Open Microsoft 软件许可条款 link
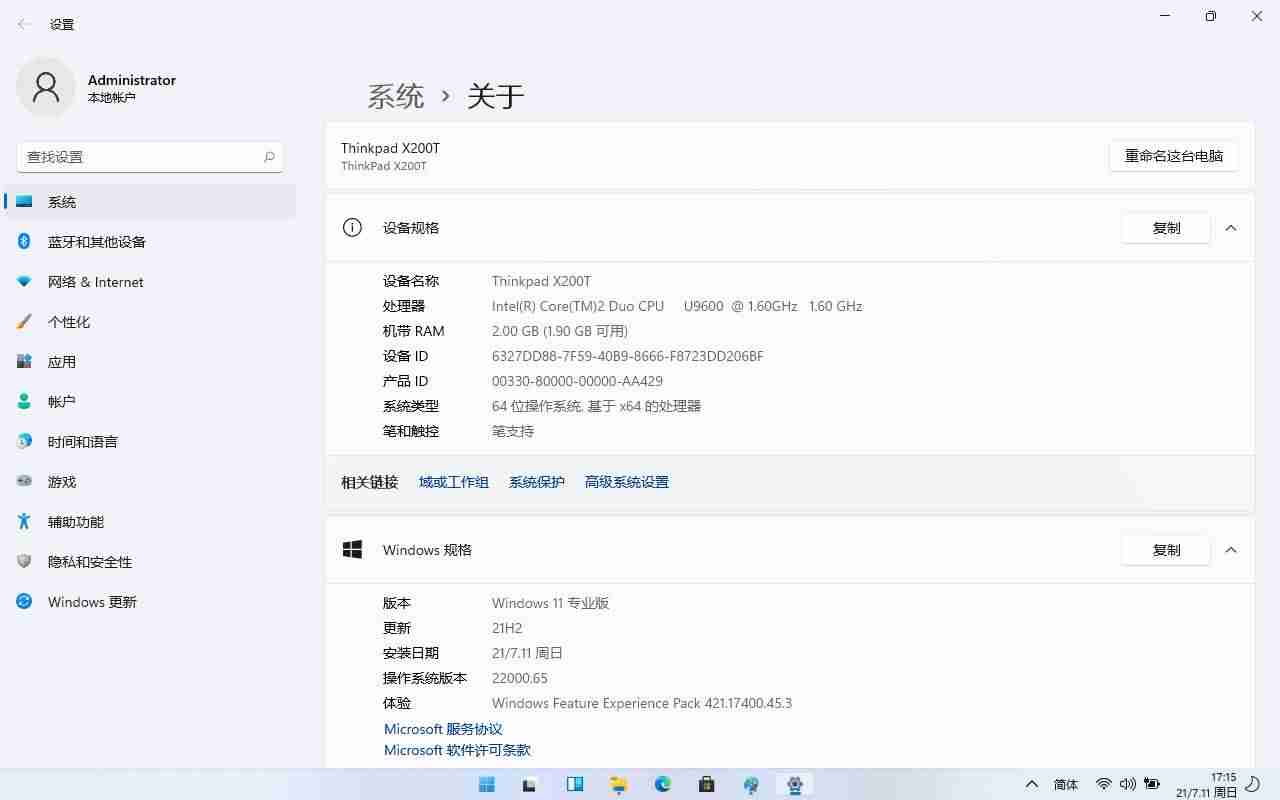This screenshot has width=1280, height=800. (x=457, y=750)
